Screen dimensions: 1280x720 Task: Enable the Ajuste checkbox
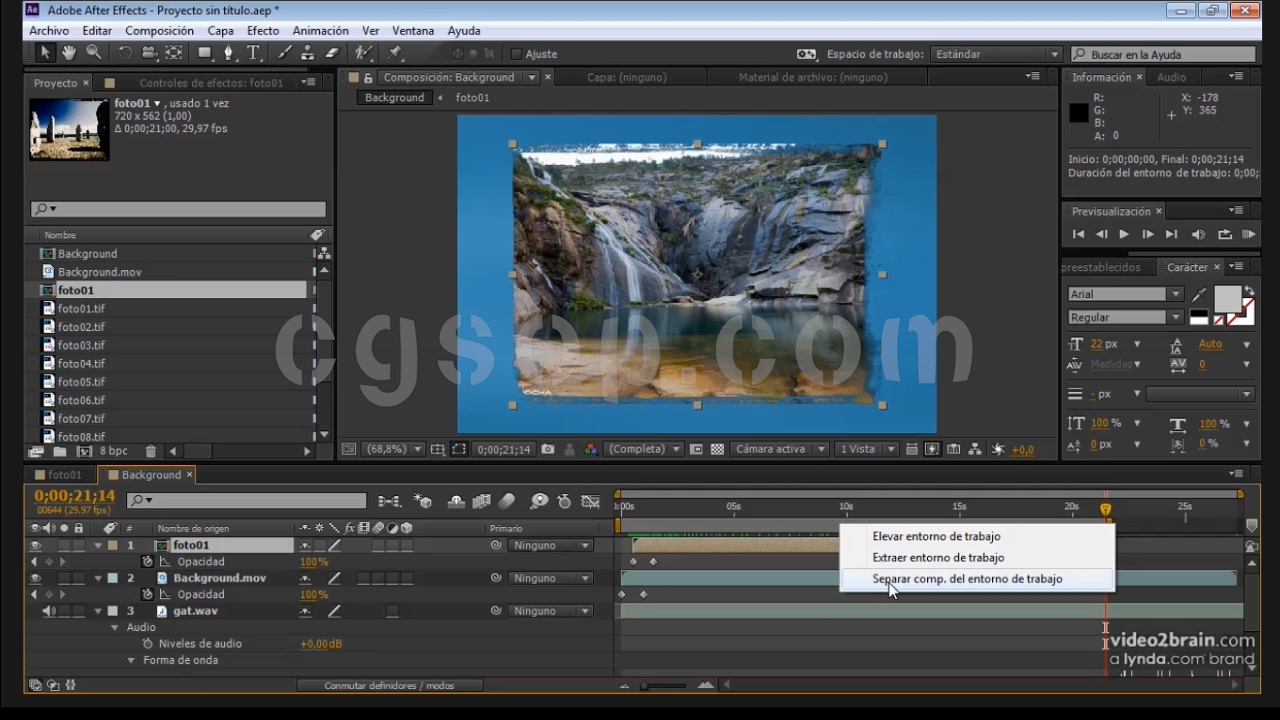coord(516,54)
